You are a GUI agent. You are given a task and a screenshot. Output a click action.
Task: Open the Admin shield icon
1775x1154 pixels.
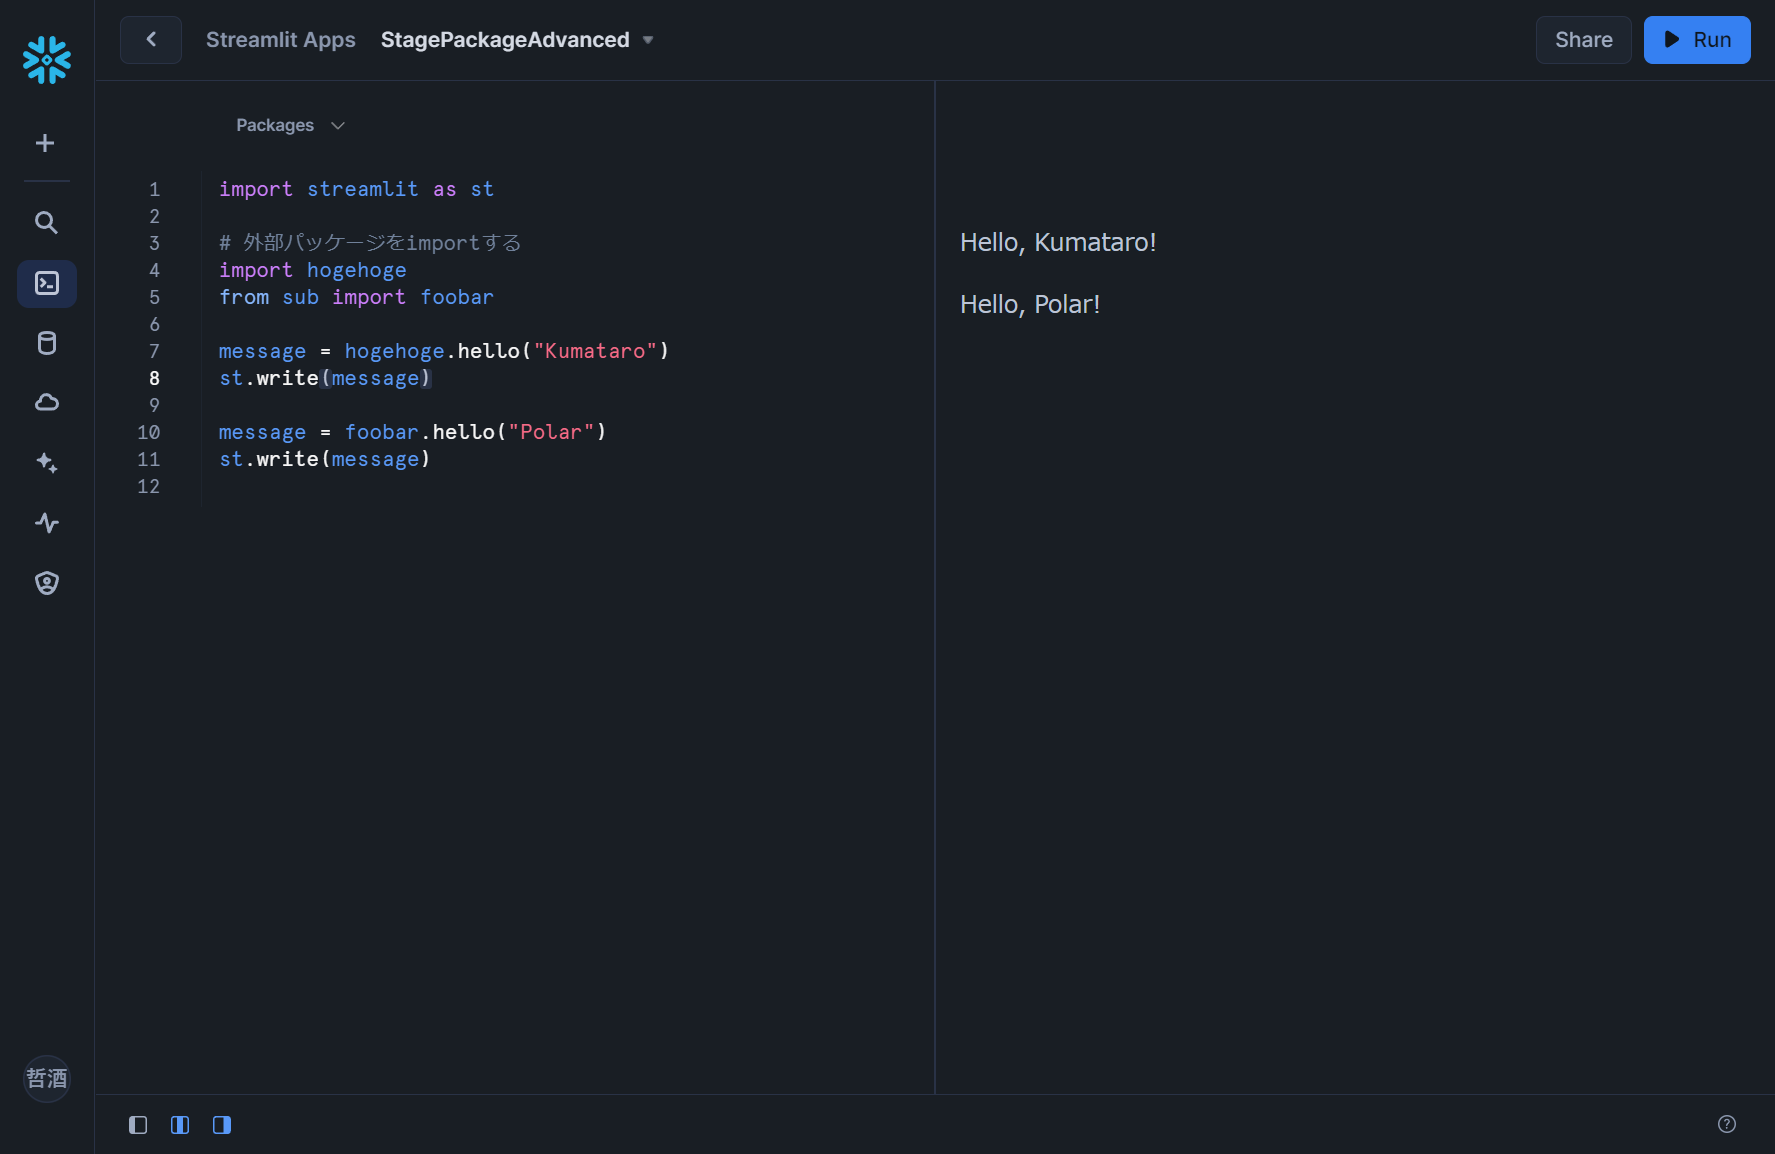point(46,583)
